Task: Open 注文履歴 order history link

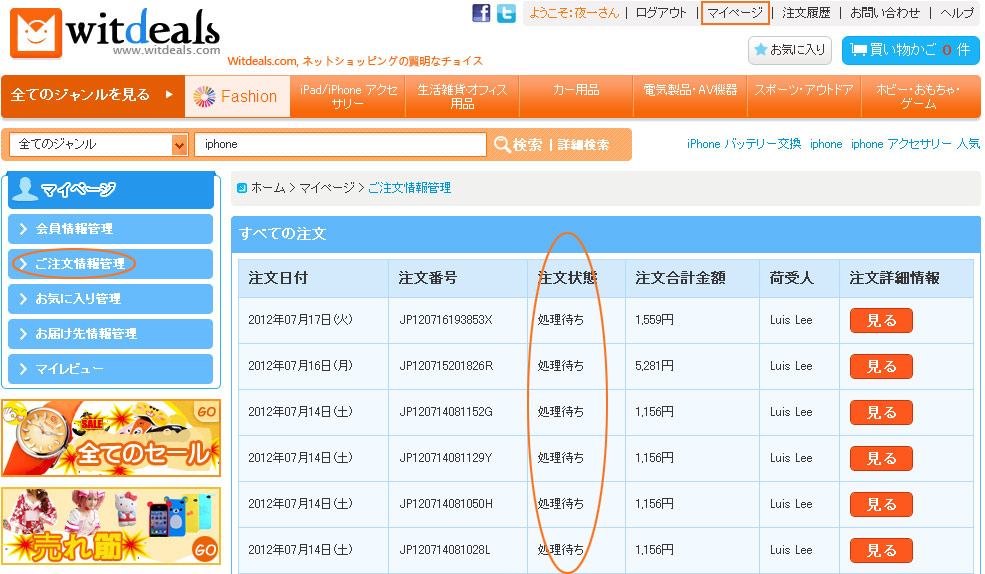Action: (806, 13)
